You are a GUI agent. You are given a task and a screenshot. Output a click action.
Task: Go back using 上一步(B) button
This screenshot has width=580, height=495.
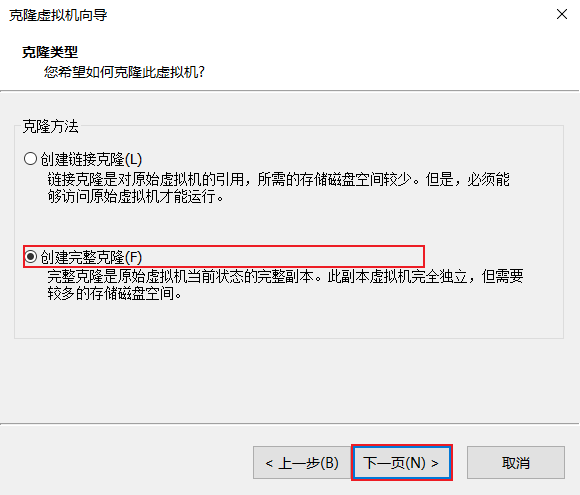pos(302,462)
